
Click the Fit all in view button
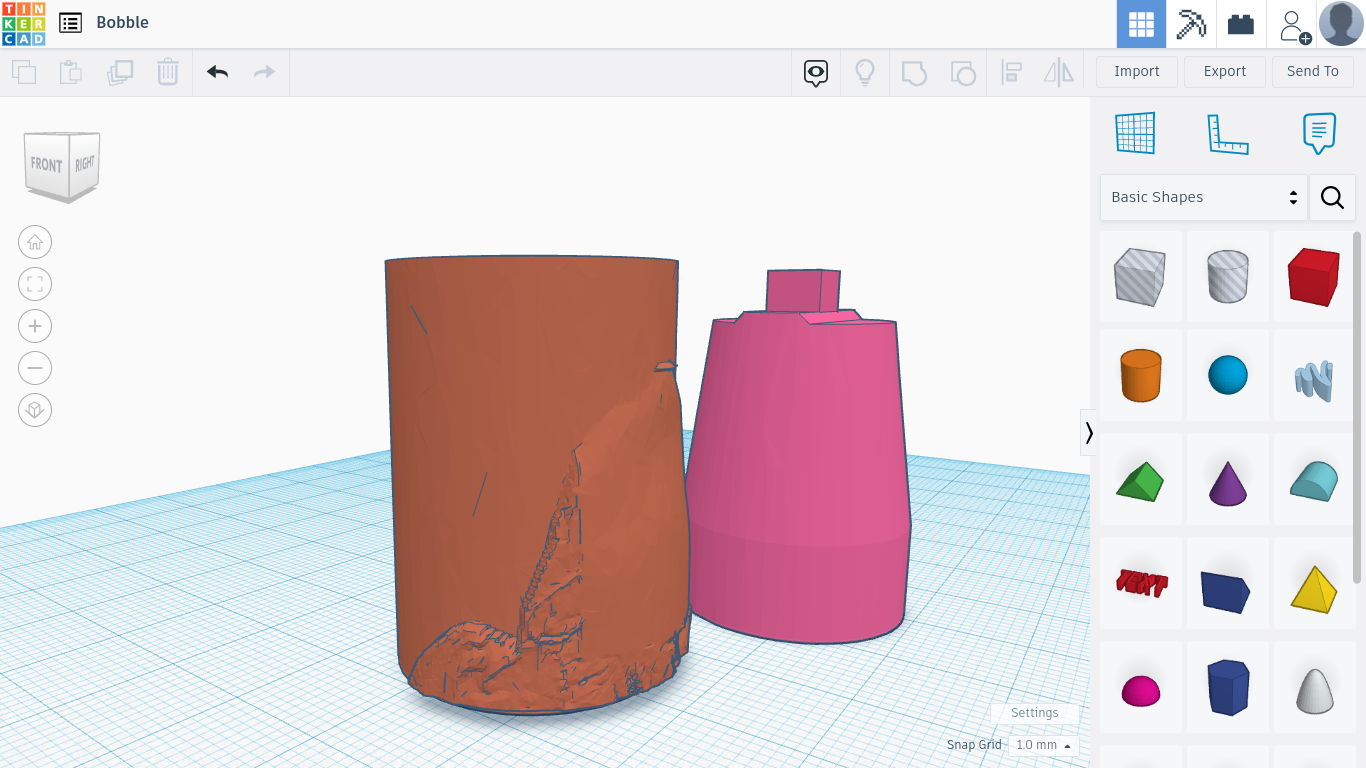tap(35, 284)
